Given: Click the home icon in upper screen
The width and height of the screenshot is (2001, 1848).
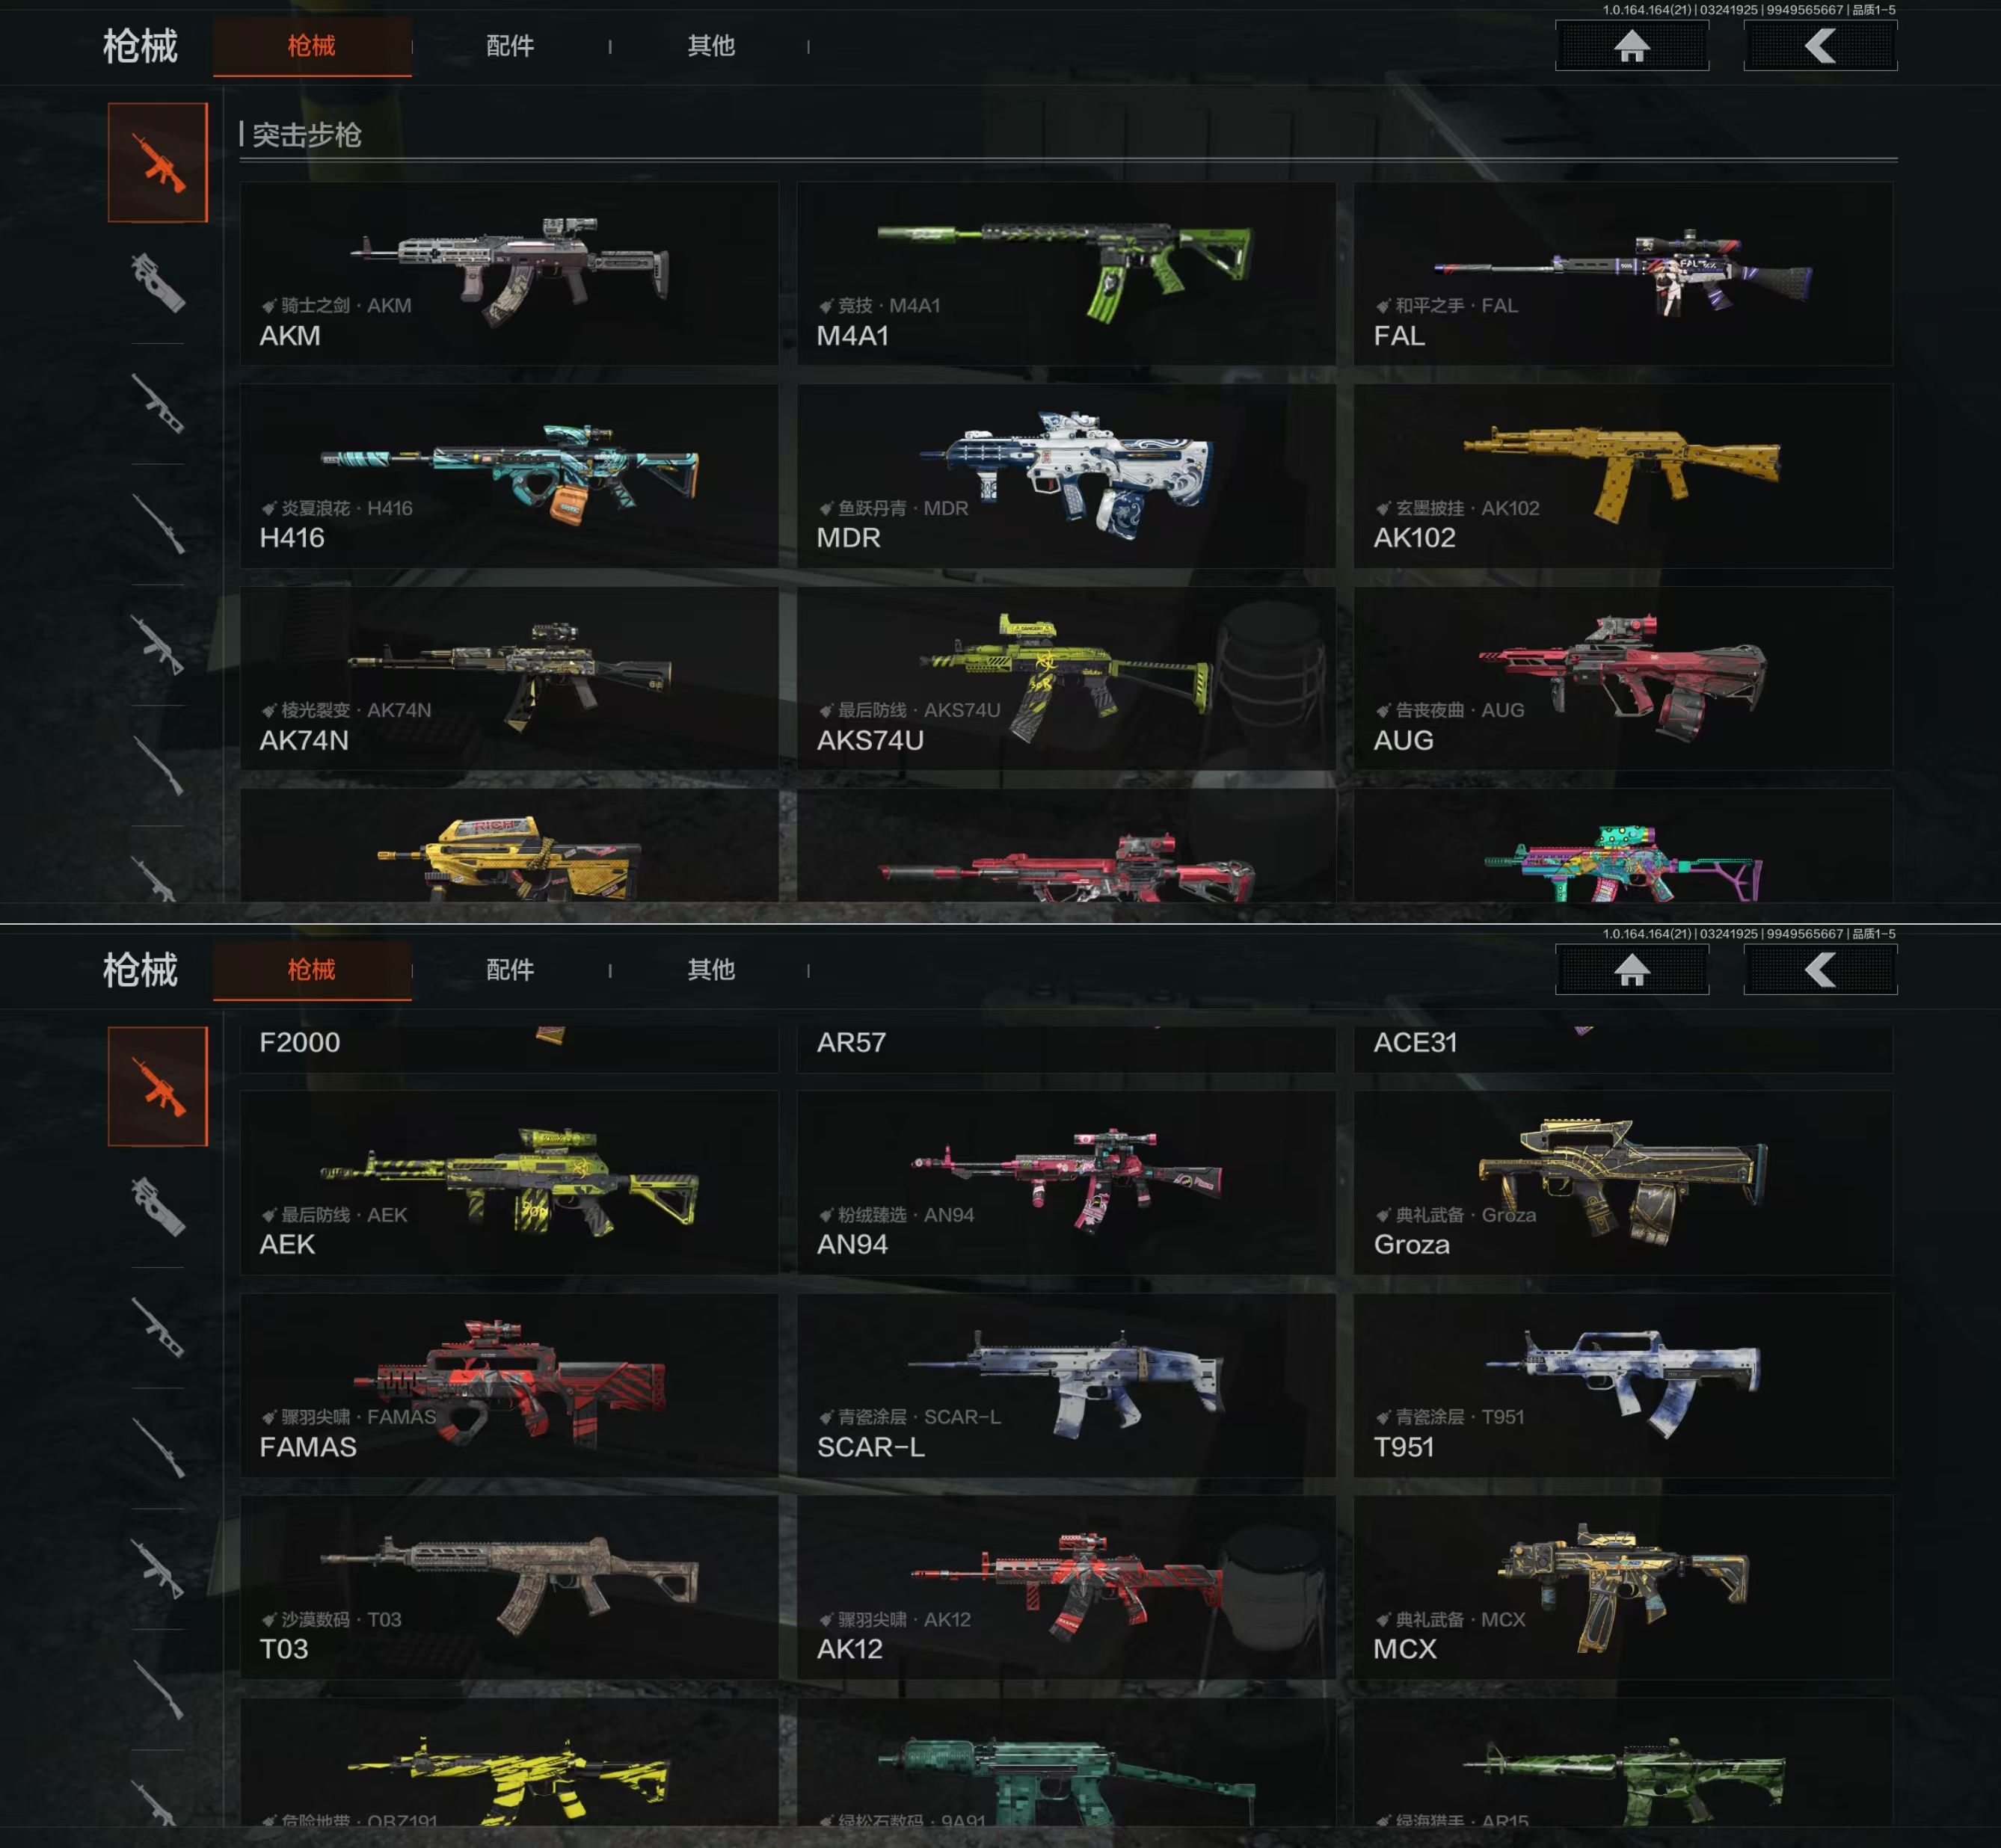Looking at the screenshot, I should click(1631, 46).
